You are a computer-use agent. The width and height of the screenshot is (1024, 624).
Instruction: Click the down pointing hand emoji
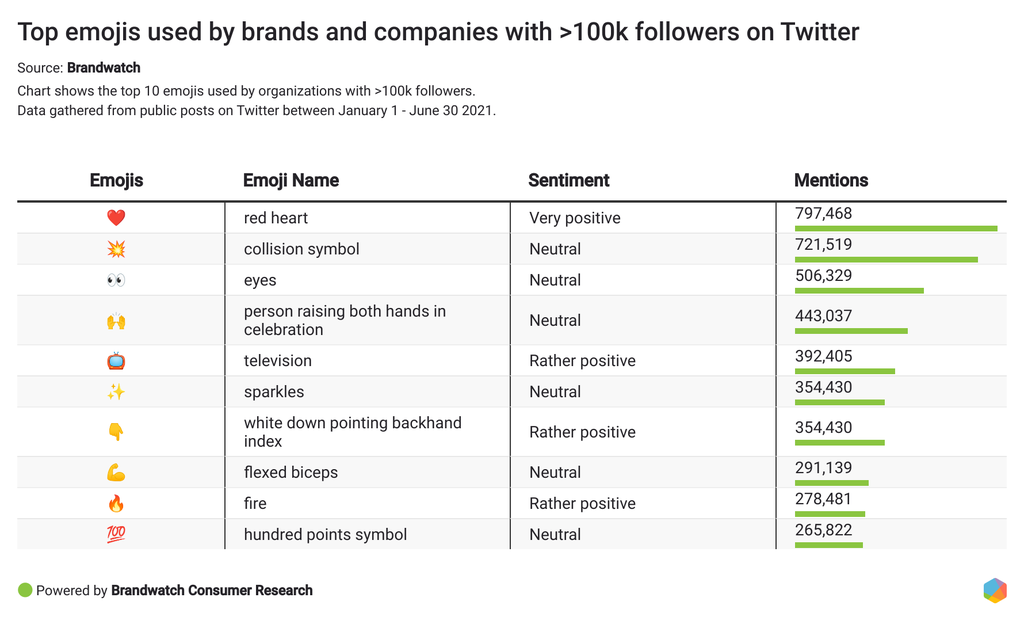pyautogui.click(x=116, y=432)
